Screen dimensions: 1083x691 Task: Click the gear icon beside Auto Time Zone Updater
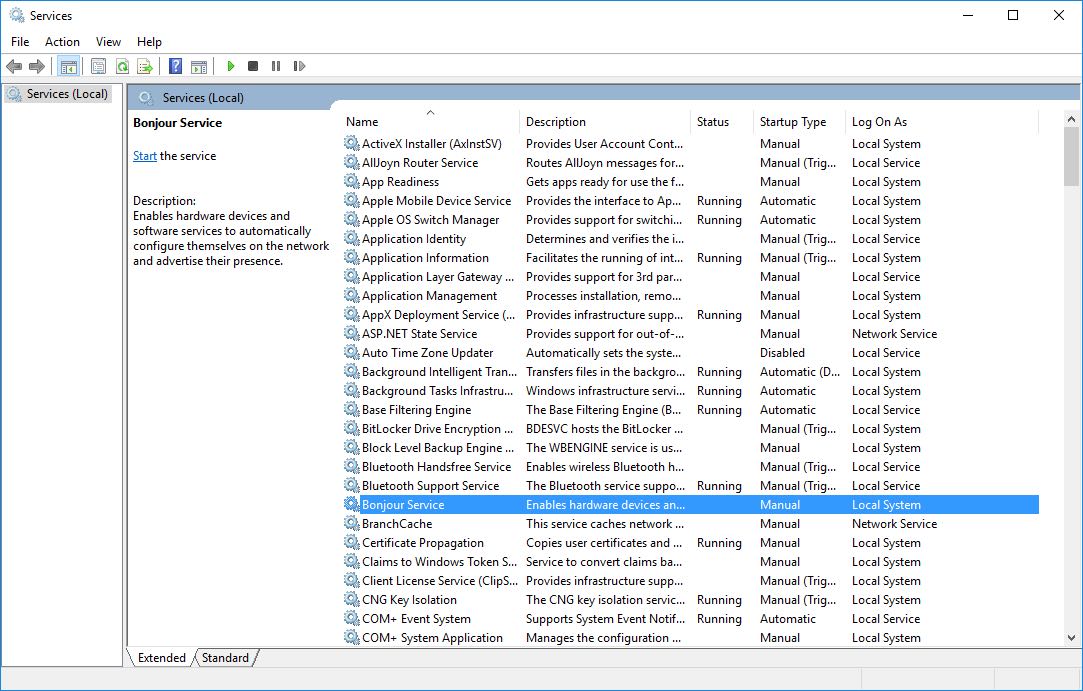pyautogui.click(x=352, y=352)
